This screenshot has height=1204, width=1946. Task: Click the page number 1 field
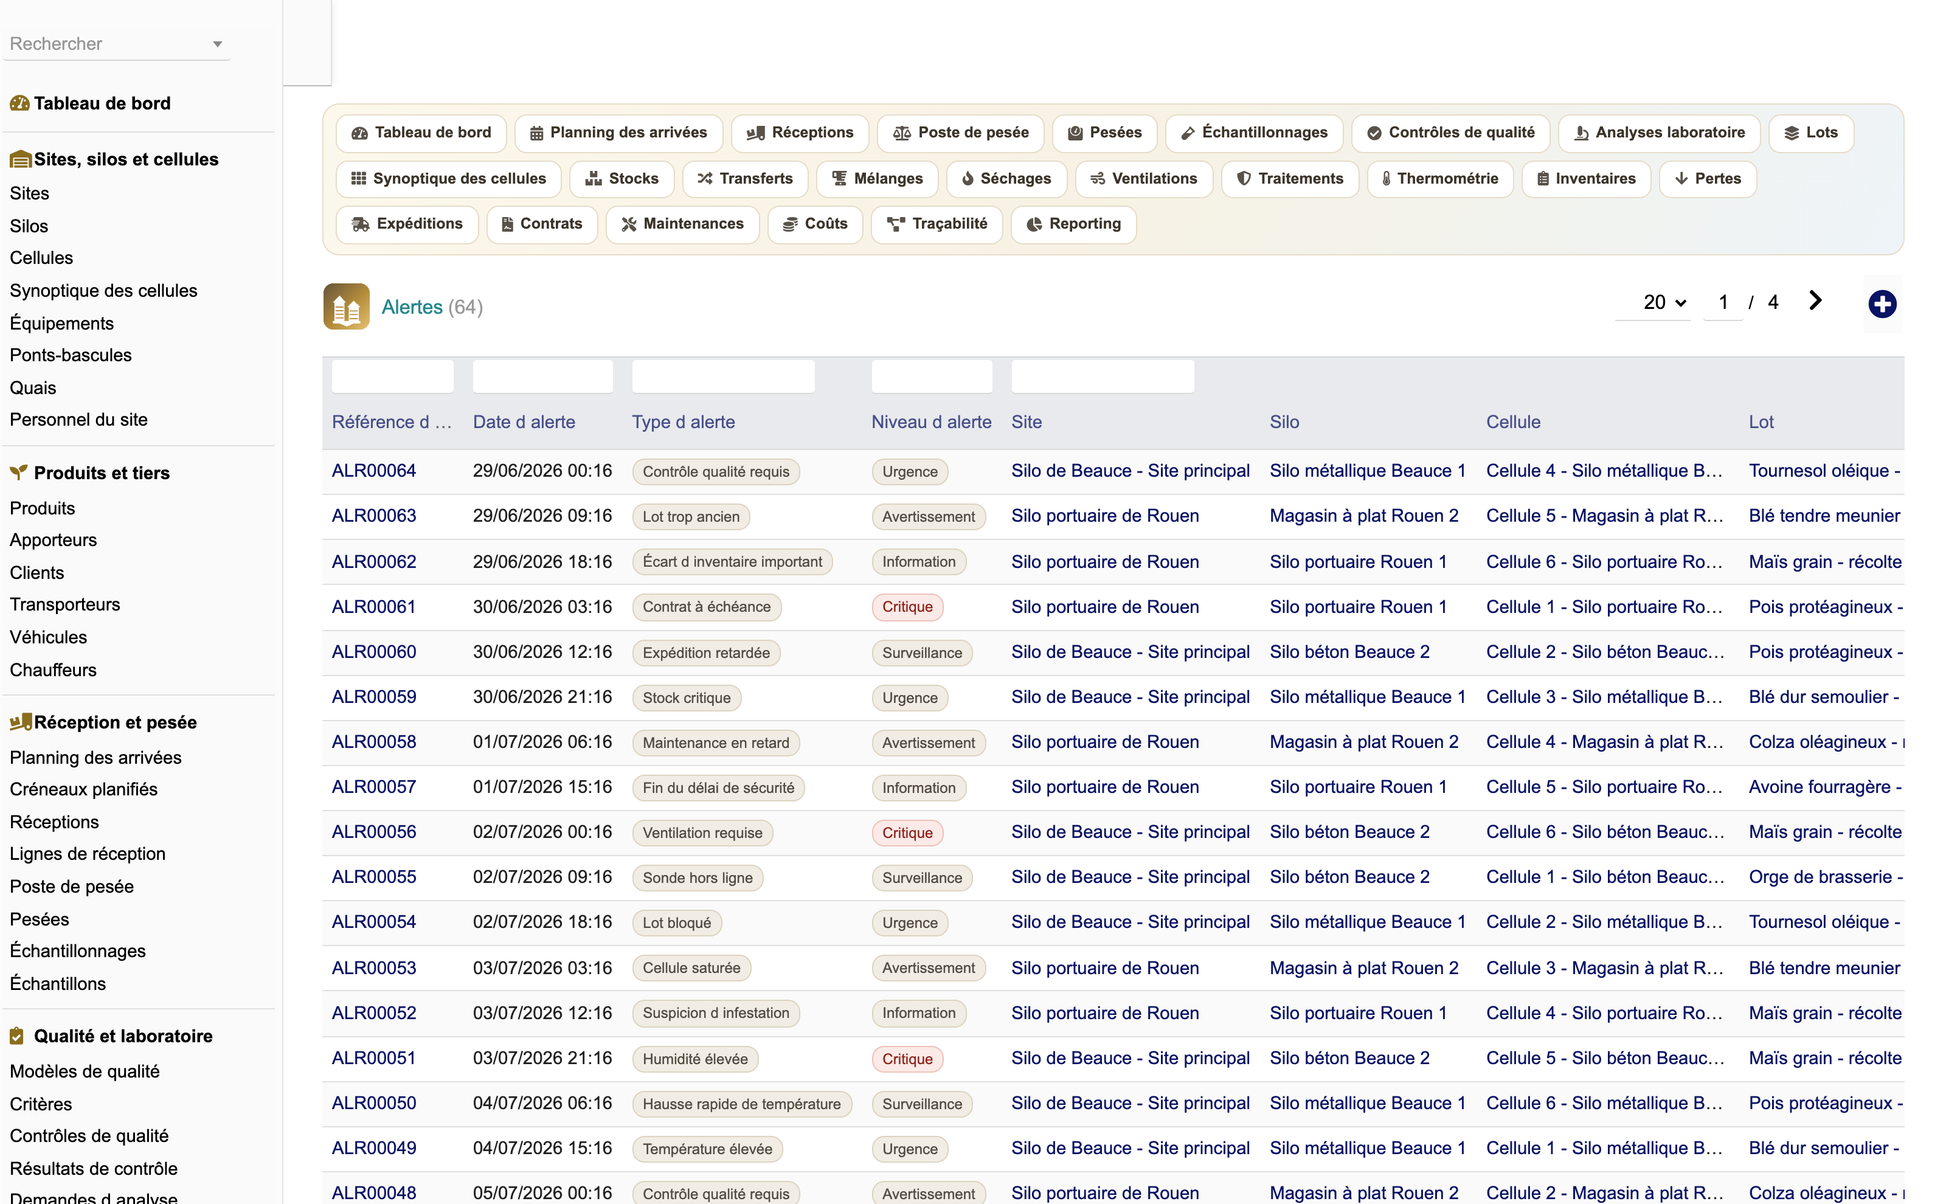tap(1723, 302)
